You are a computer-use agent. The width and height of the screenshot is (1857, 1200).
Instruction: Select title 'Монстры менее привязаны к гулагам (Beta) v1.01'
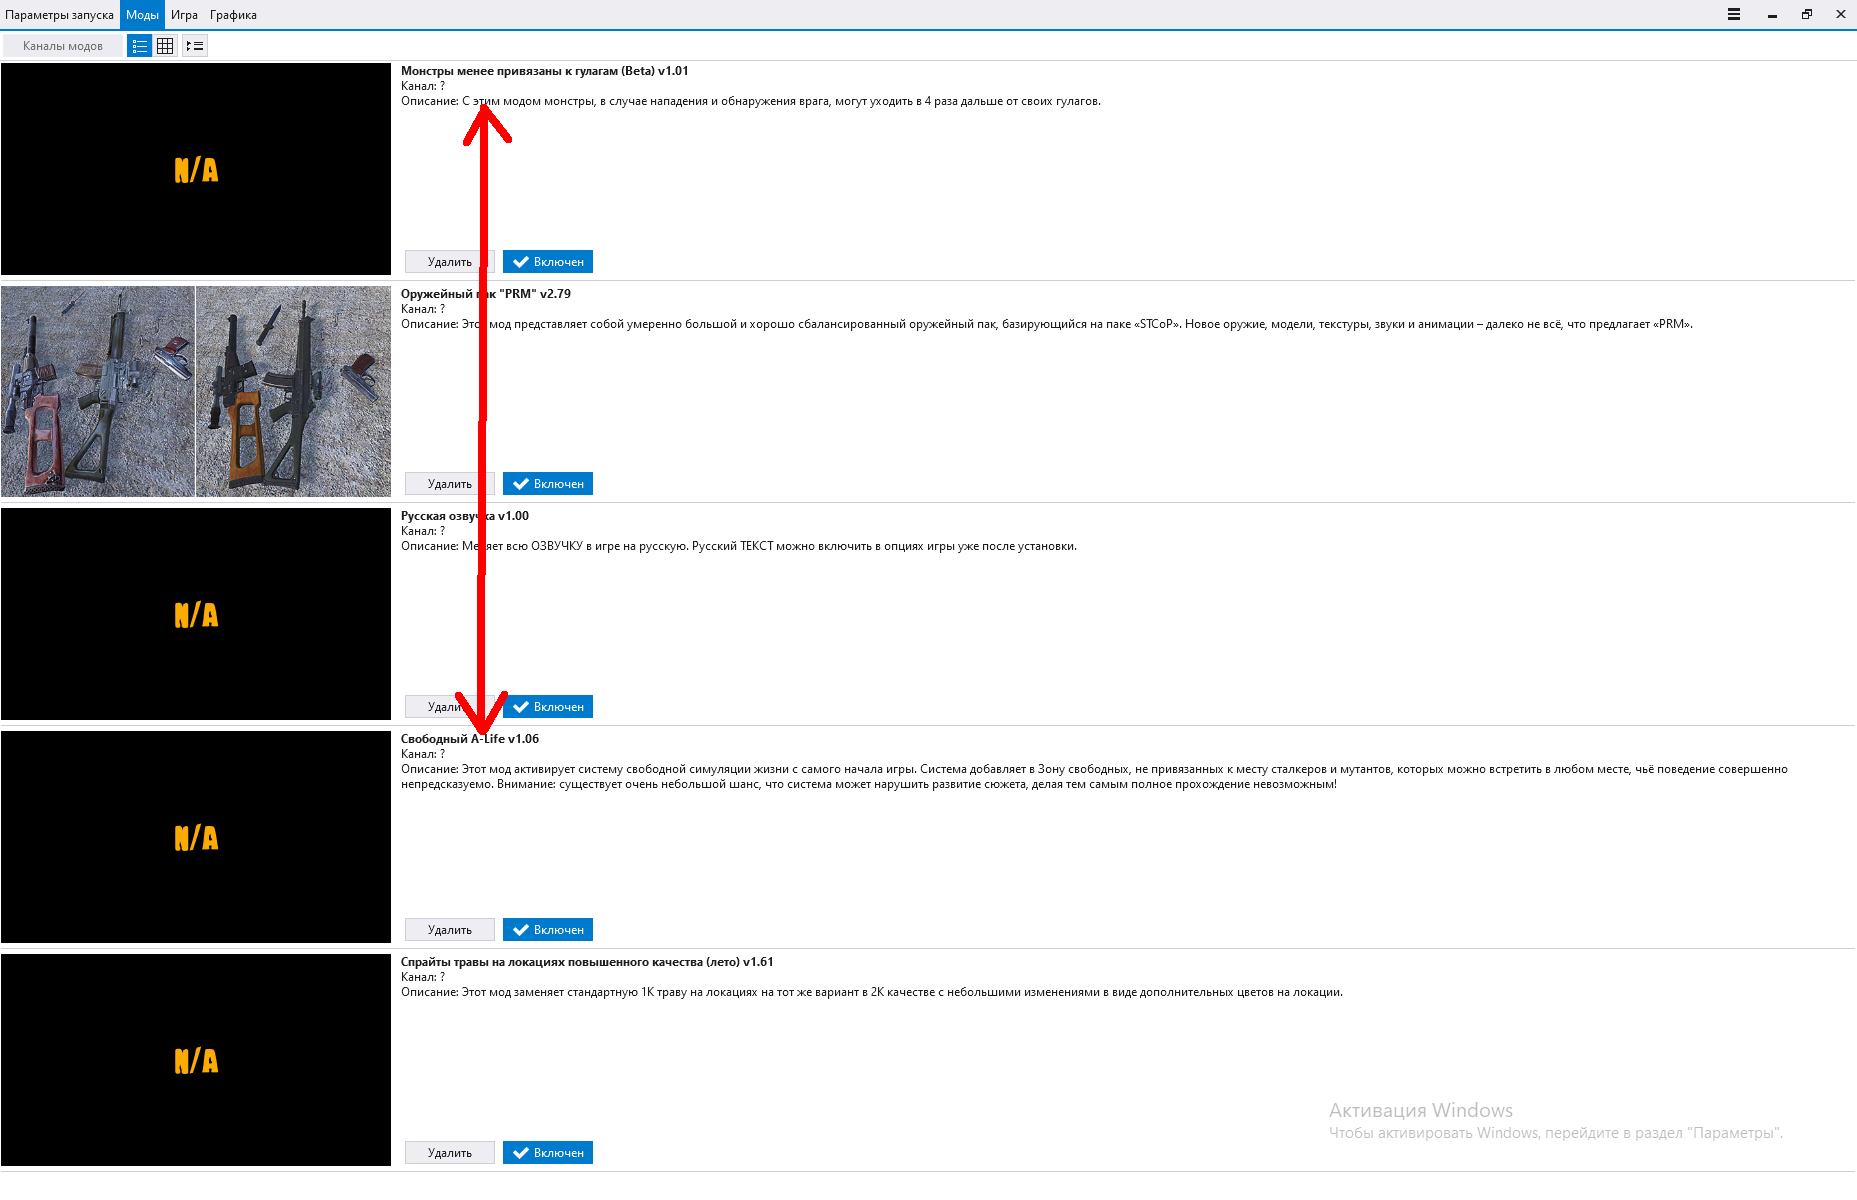(545, 71)
